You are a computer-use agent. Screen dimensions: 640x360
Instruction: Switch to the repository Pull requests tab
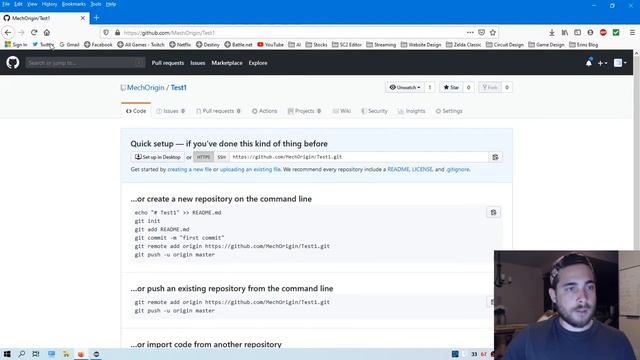tap(218, 111)
